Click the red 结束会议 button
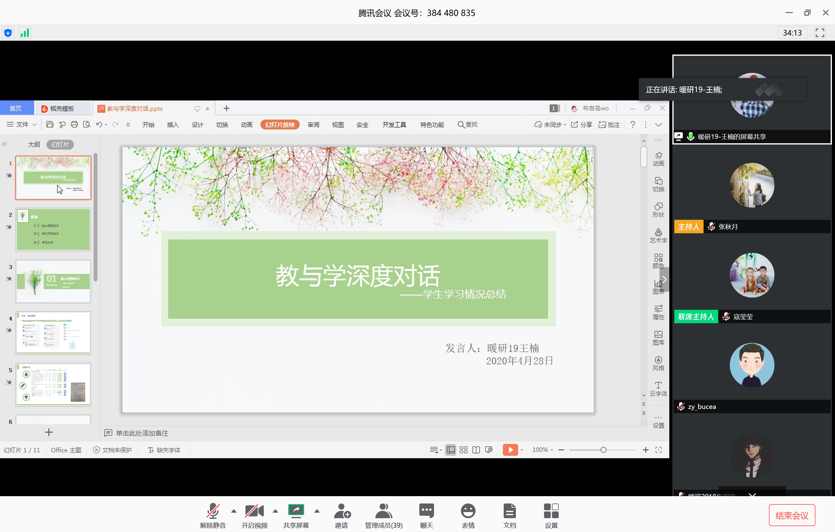This screenshot has height=532, width=835. 791,515
